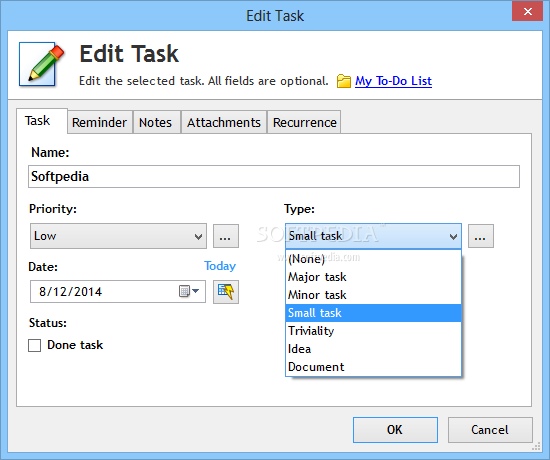Choose Triviality from the Type list
Viewport: 550px width, 460px height.
pos(373,331)
